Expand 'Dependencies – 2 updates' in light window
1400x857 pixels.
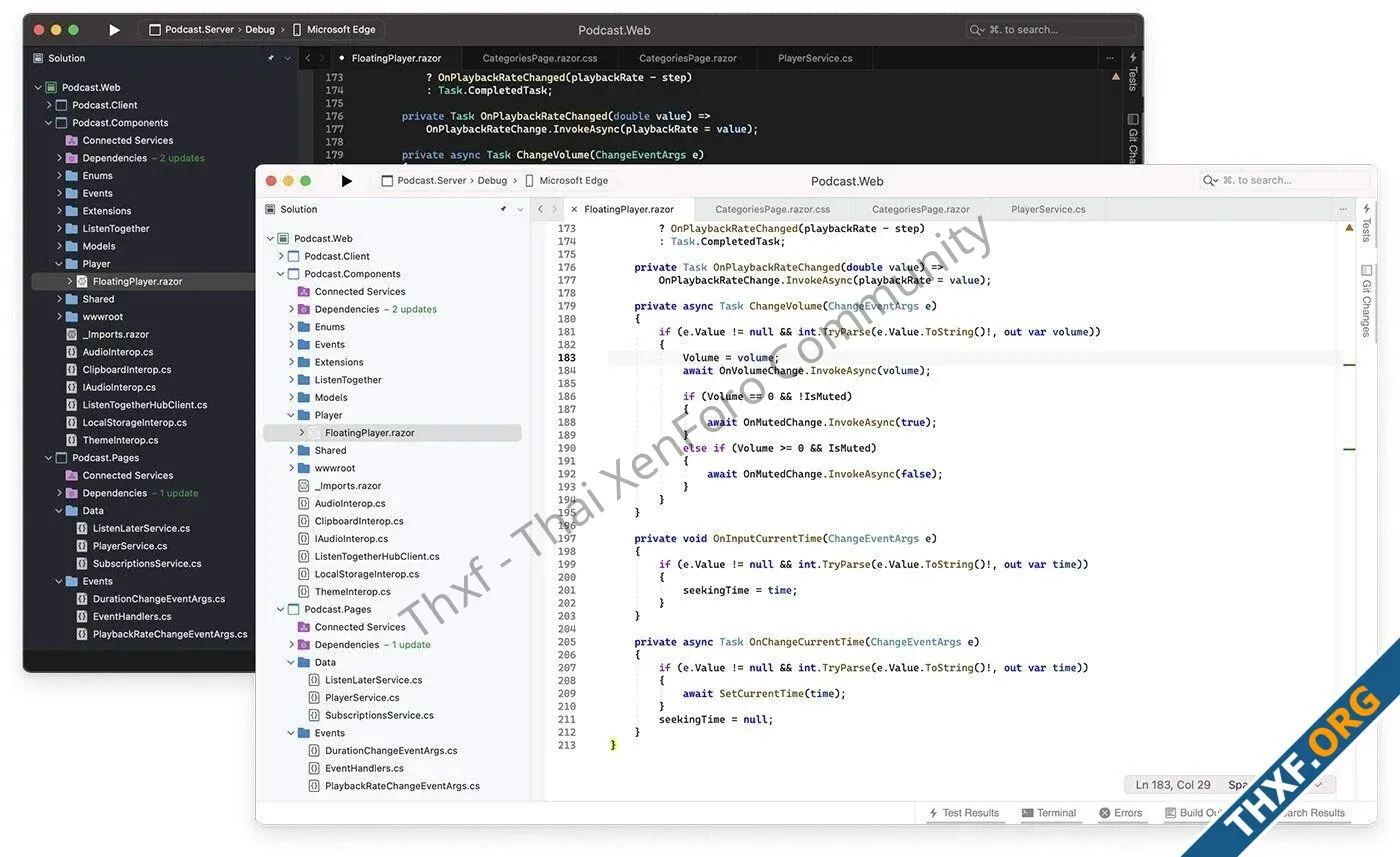[291, 309]
